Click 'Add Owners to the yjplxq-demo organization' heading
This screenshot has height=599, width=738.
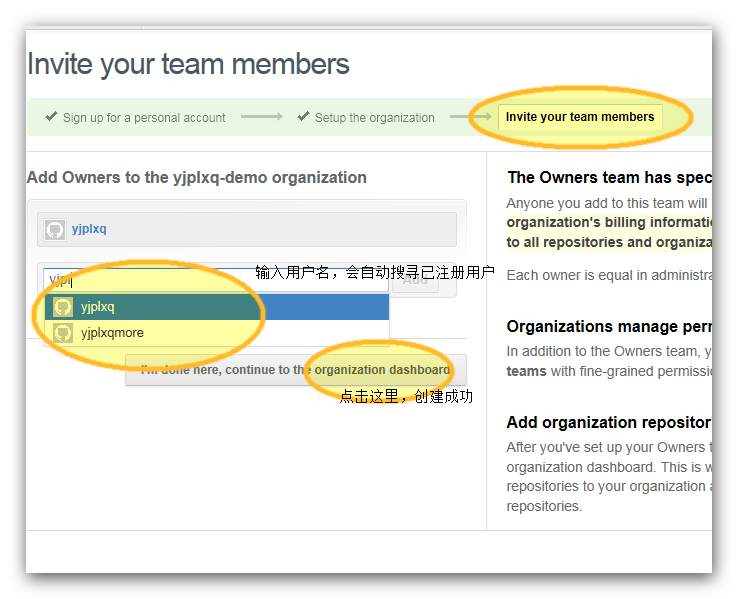(x=197, y=177)
